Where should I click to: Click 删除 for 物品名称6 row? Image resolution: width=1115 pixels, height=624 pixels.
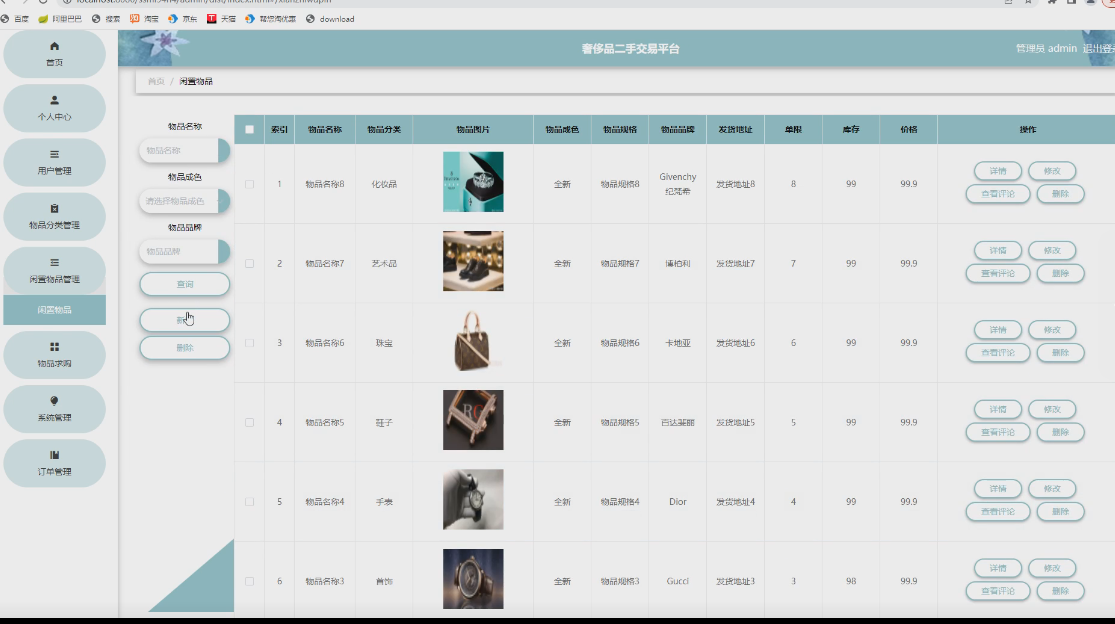coord(1060,353)
